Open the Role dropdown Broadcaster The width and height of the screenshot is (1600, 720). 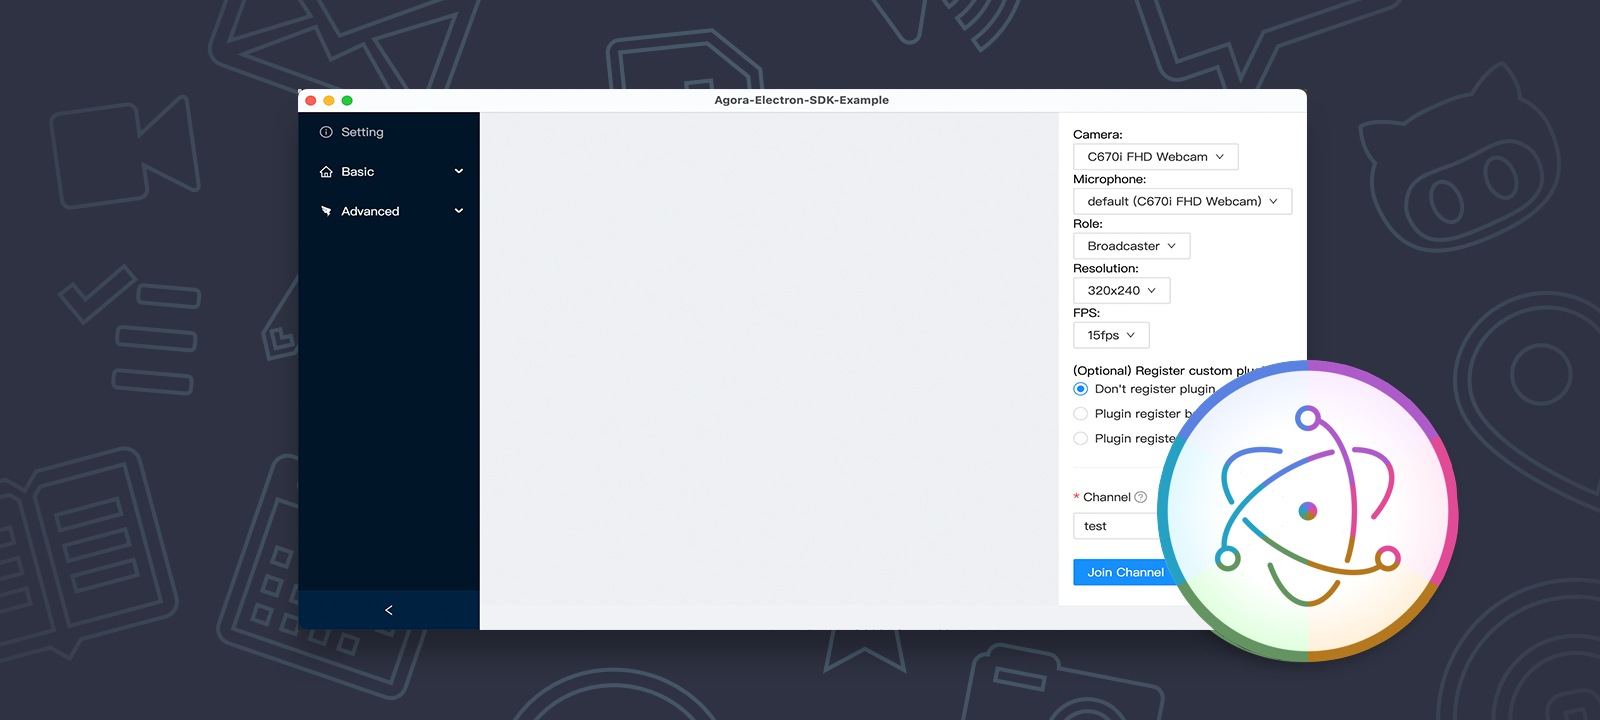(1132, 246)
